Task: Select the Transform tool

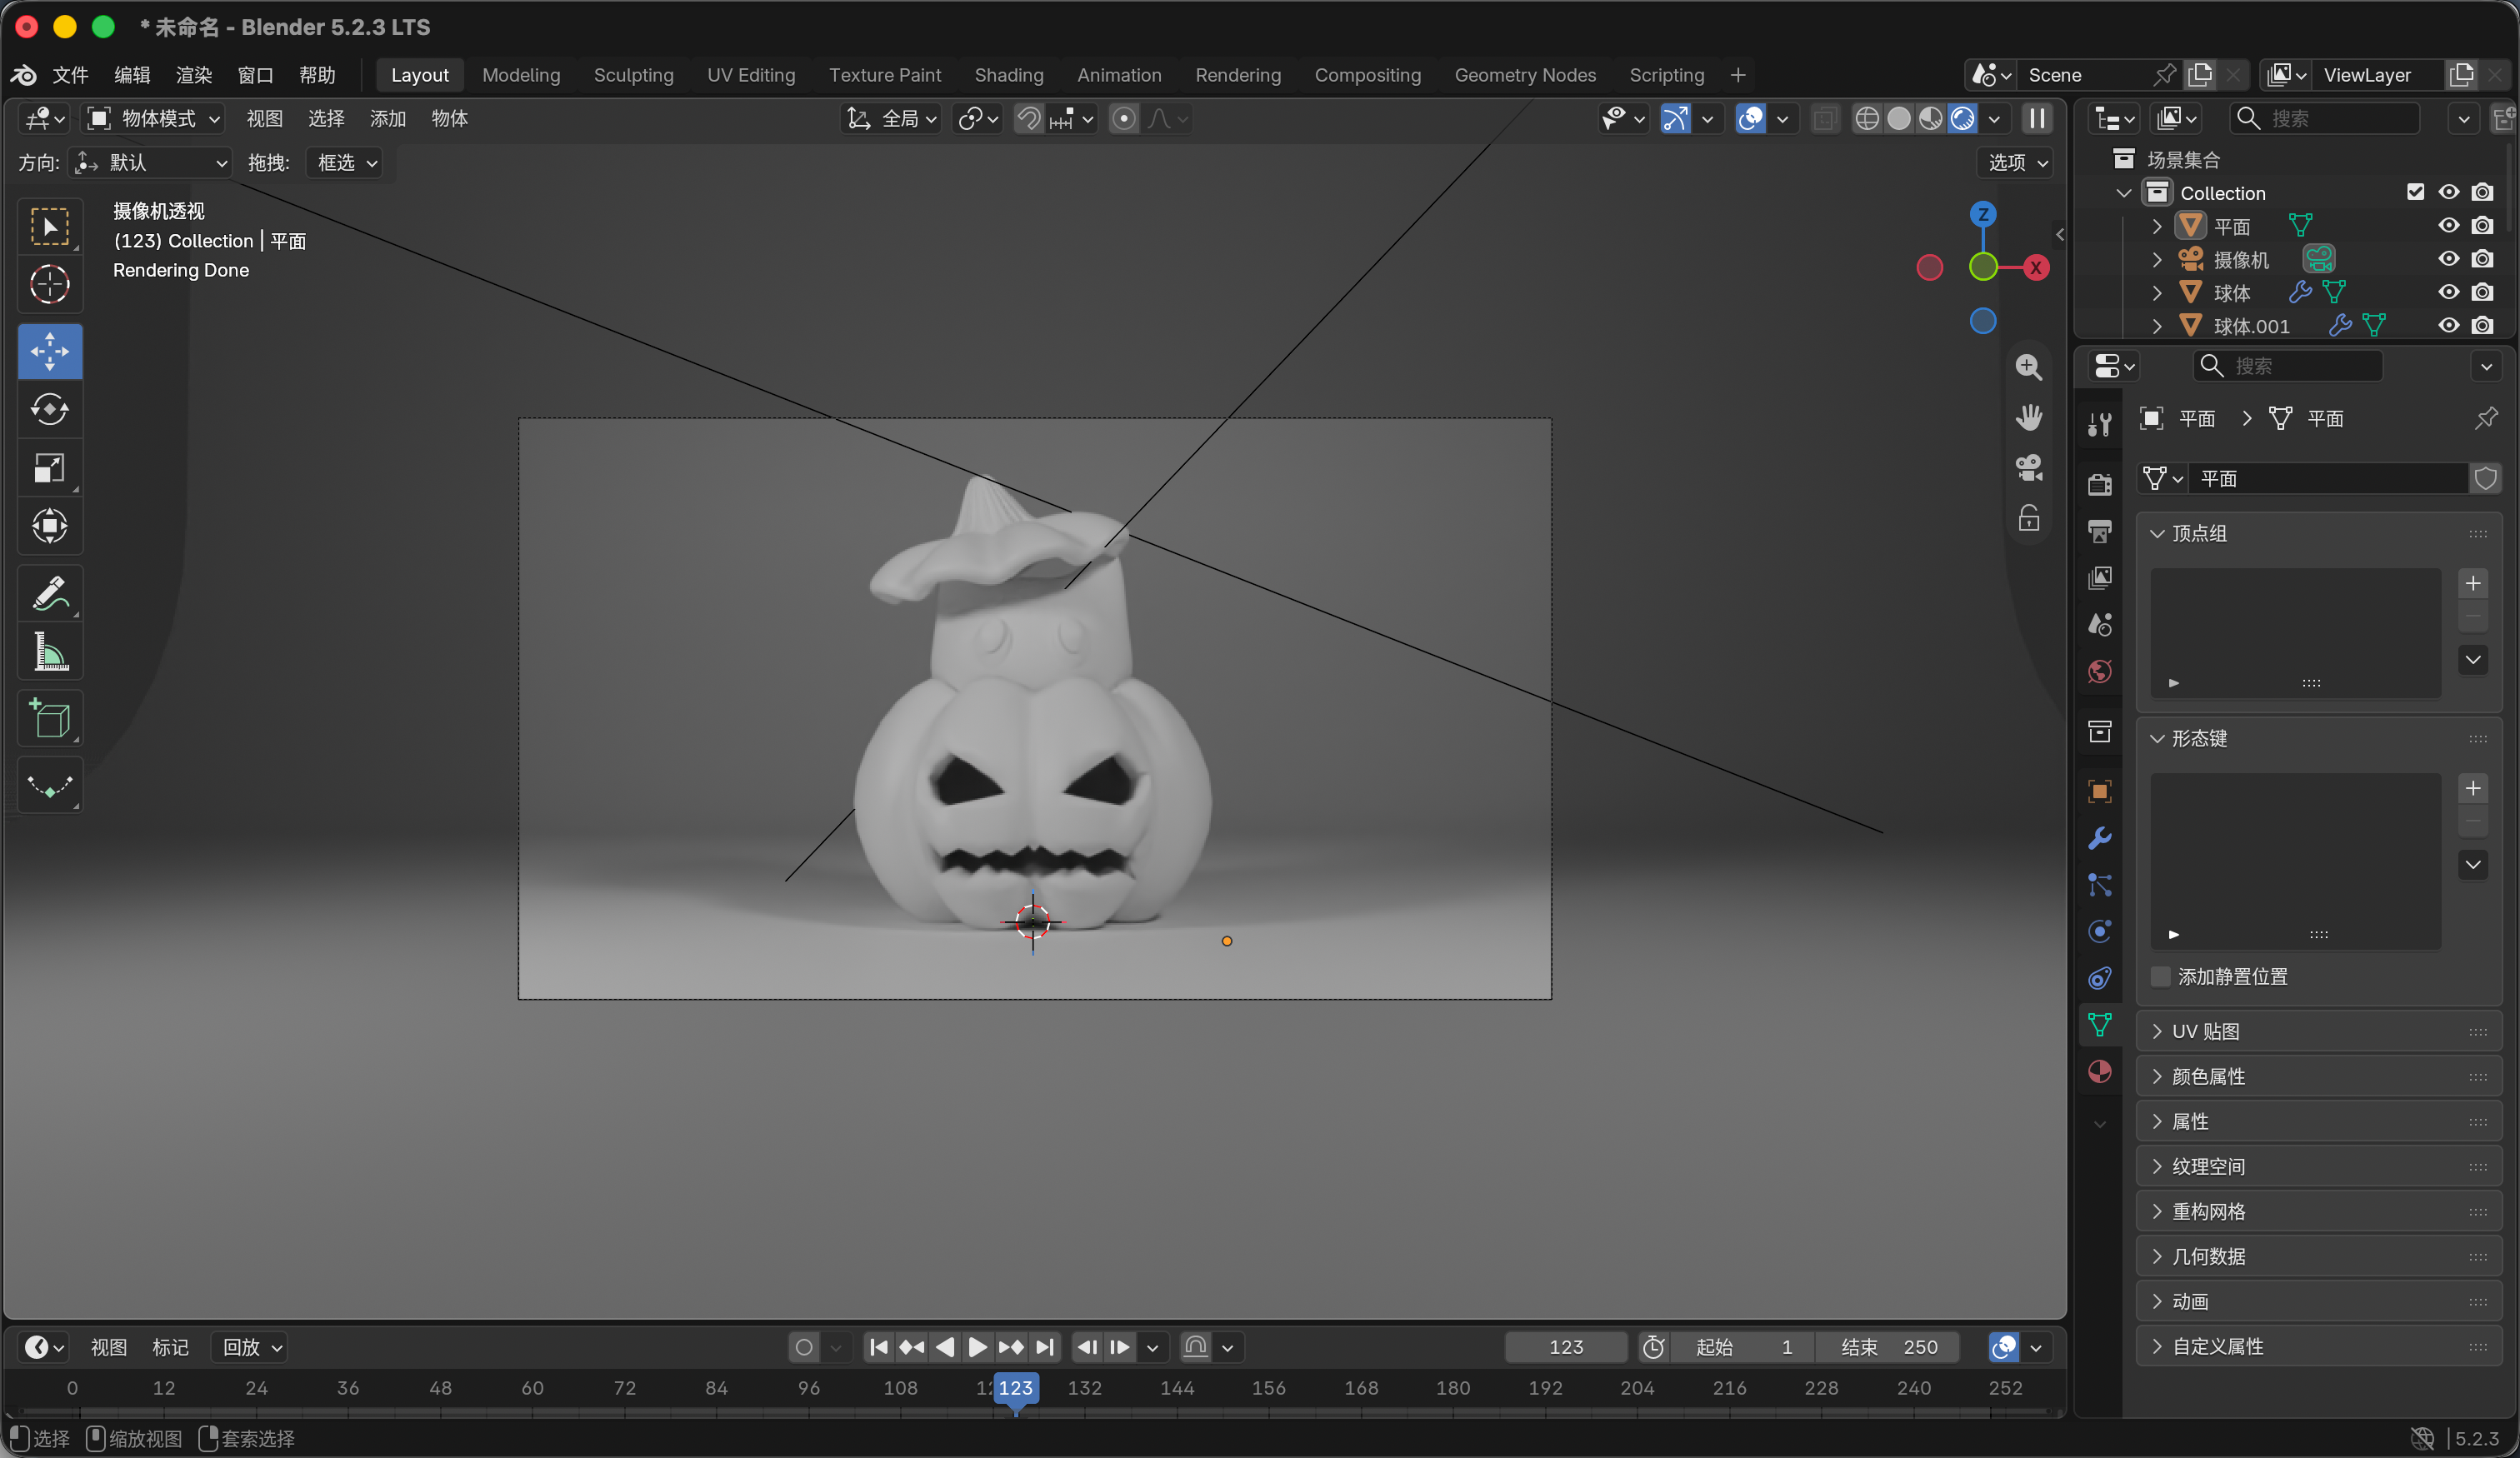Action: tap(50, 526)
